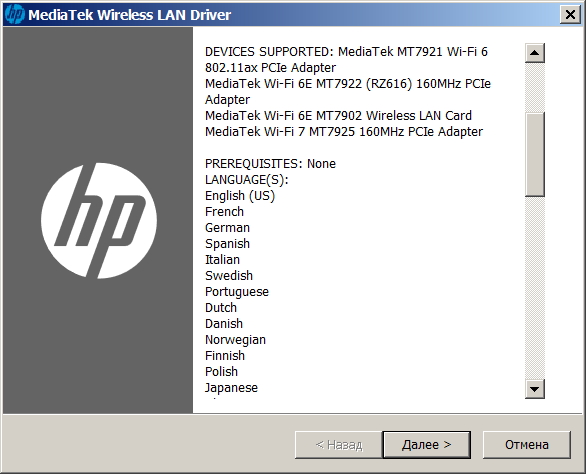Click the large HP logo on left panel
The height and width of the screenshot is (474, 586).
tap(99, 221)
